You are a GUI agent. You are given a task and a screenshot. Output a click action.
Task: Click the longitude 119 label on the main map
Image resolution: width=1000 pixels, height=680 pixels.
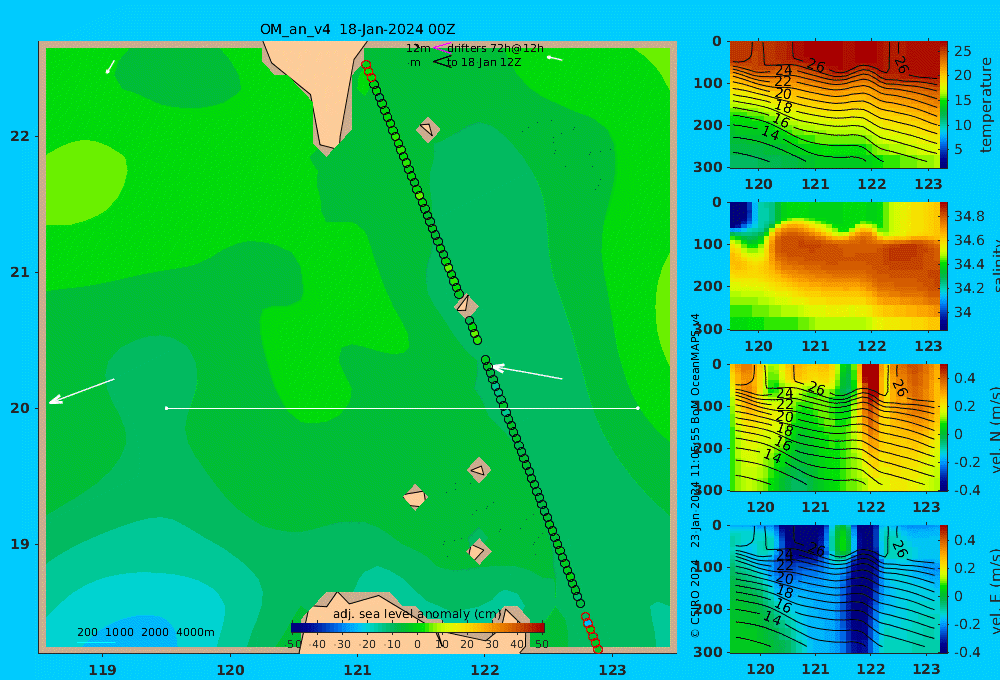point(102,670)
